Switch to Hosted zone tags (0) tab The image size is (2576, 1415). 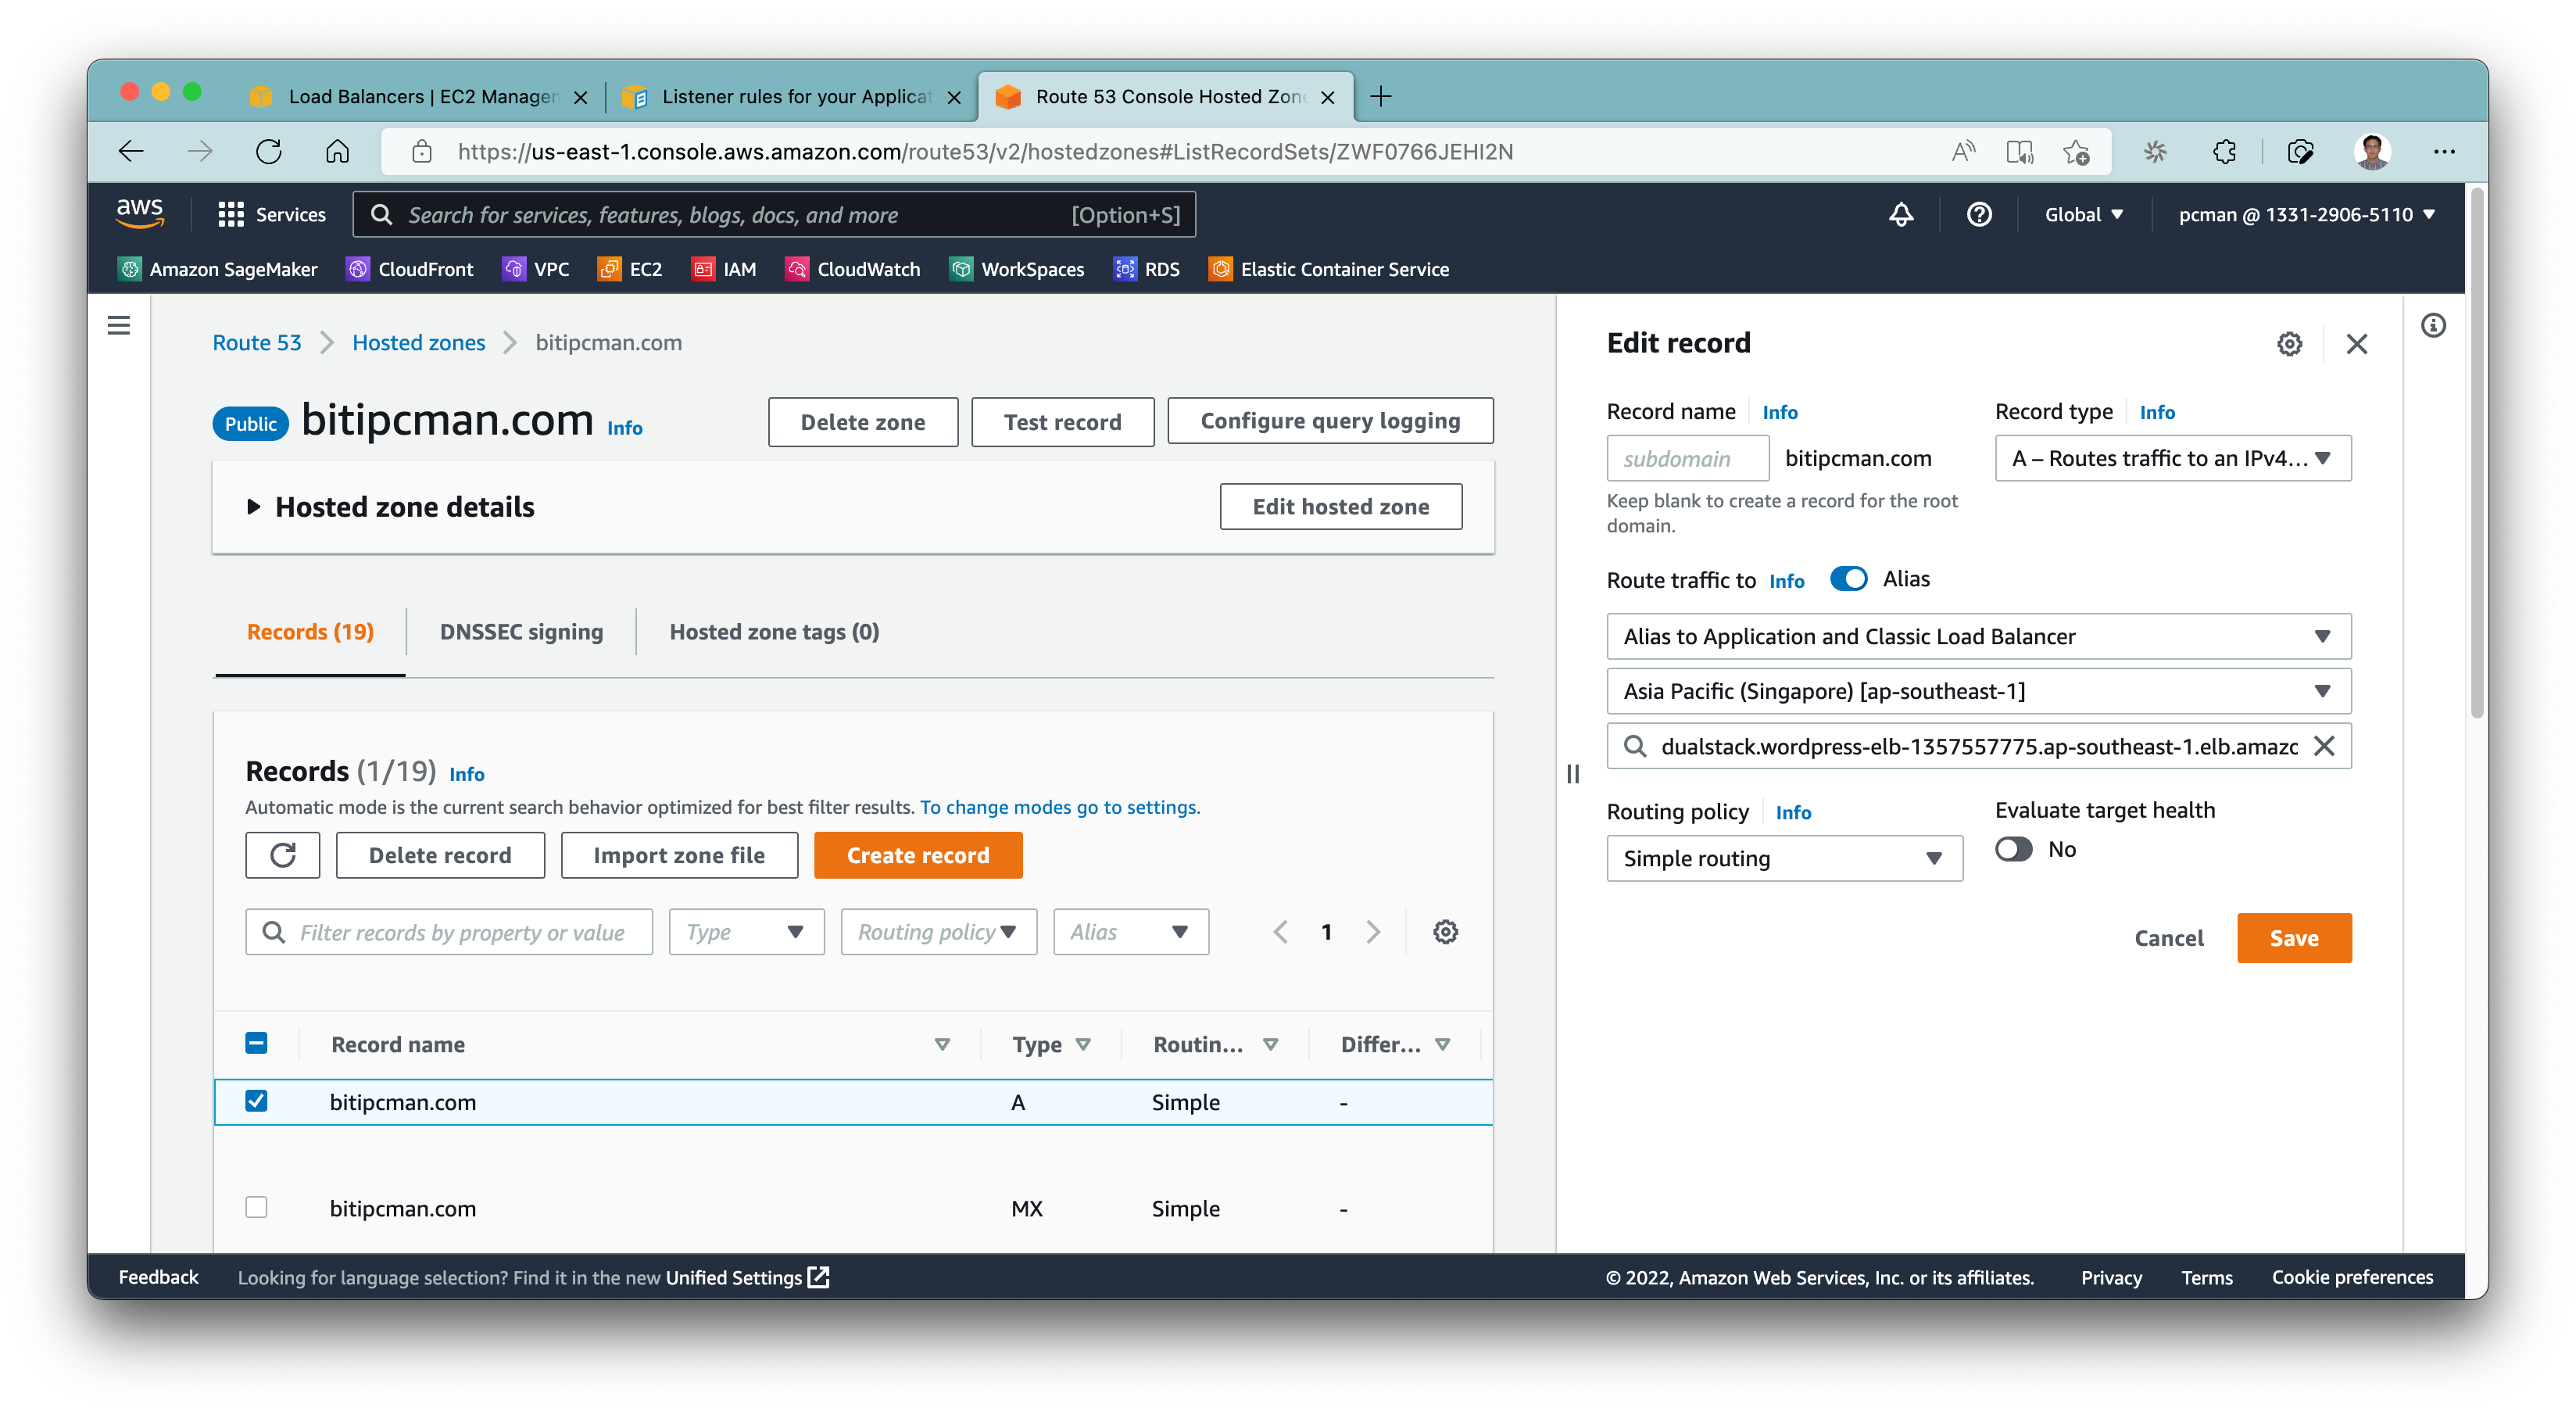tap(774, 632)
